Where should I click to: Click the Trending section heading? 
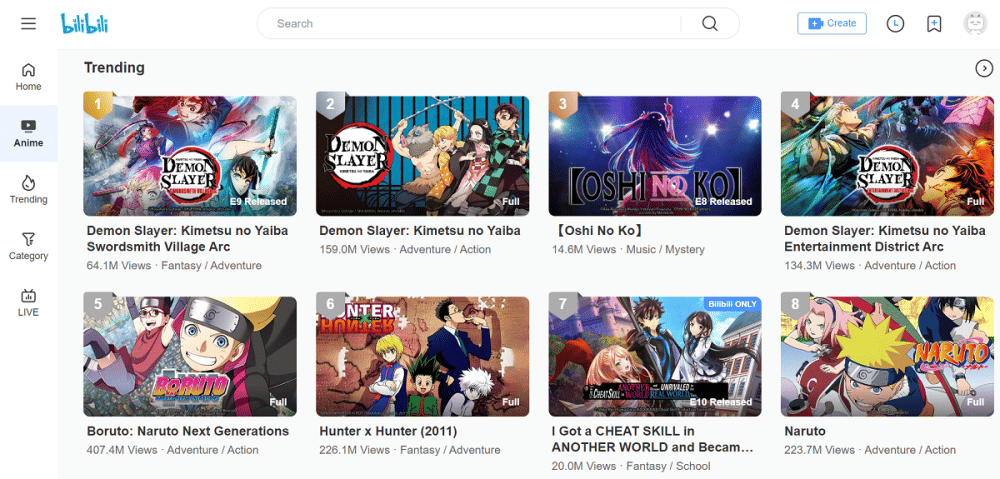[114, 68]
